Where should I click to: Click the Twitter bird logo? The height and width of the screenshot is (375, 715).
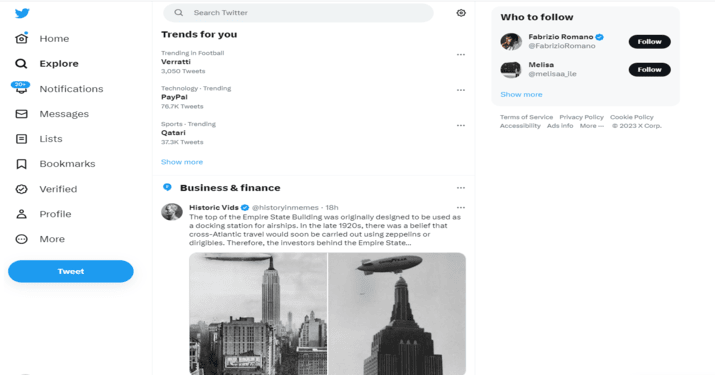22,13
